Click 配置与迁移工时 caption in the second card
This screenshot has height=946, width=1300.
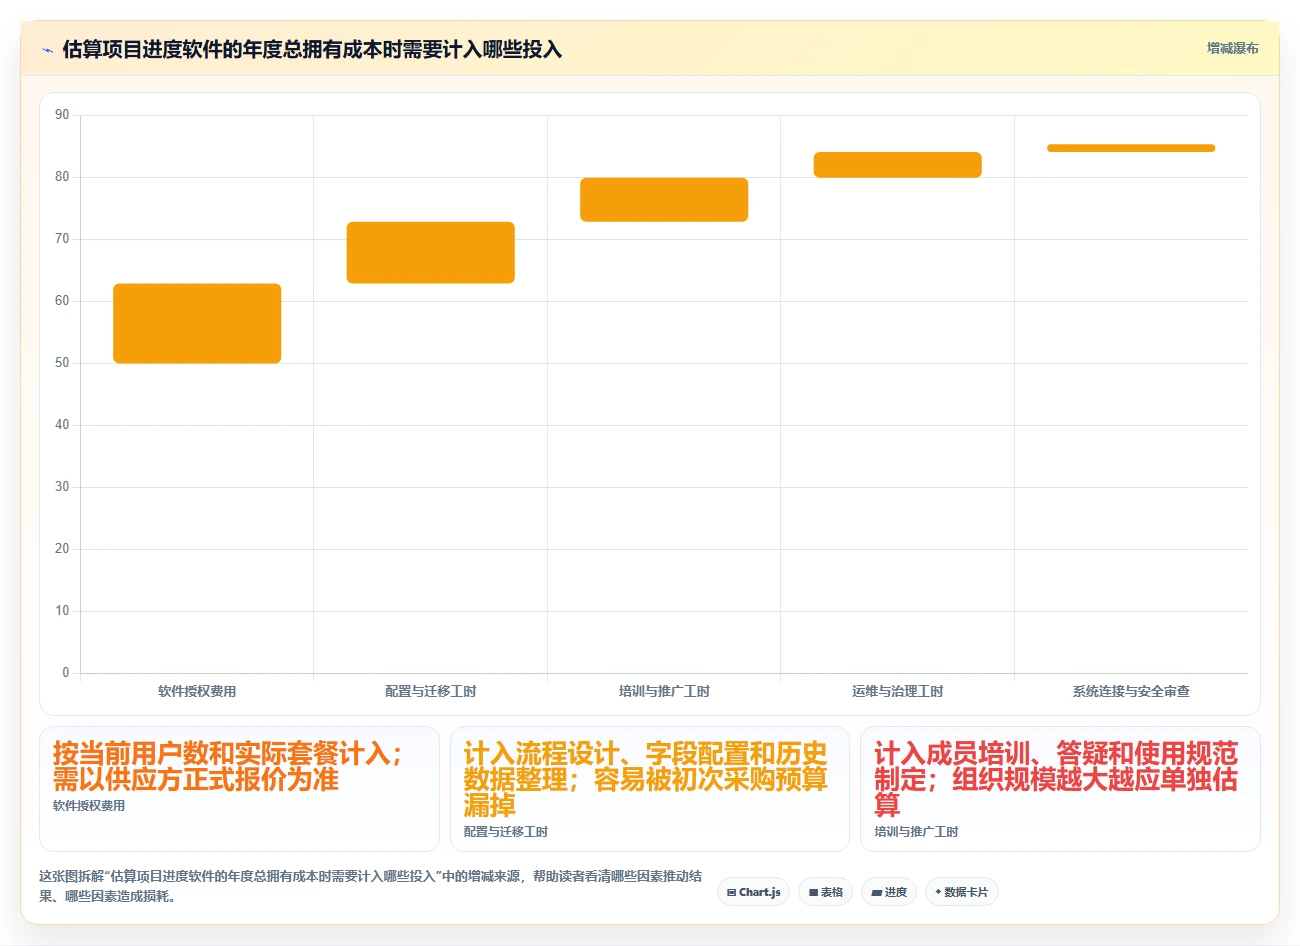(506, 832)
